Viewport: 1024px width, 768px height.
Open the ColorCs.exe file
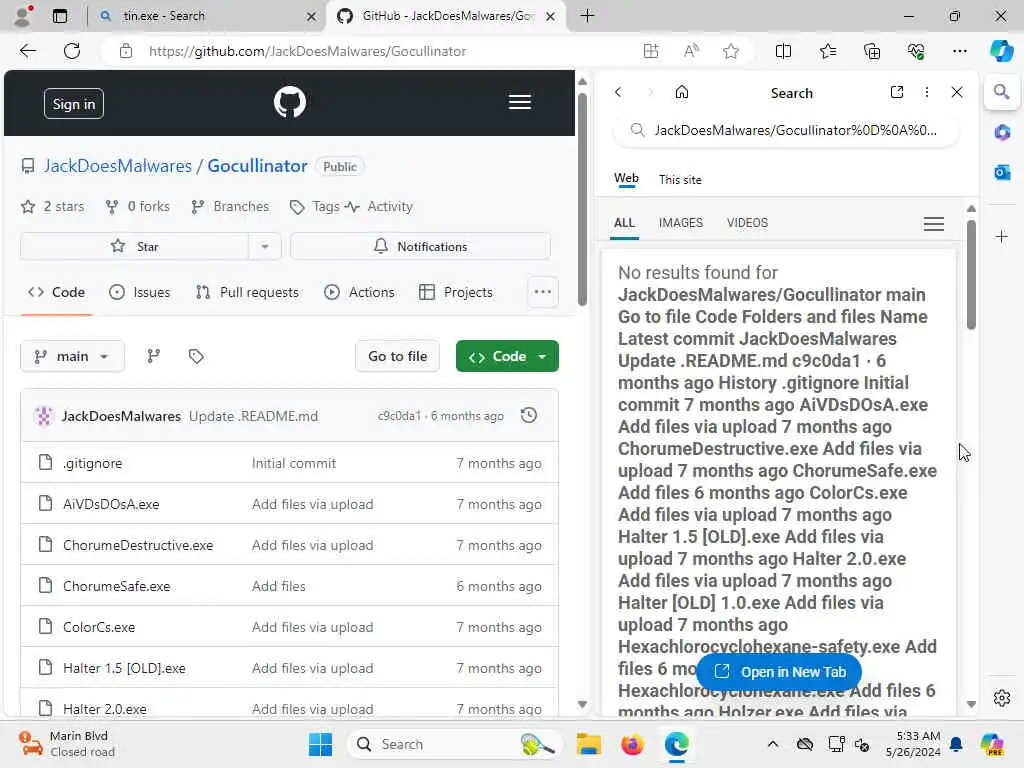99,627
